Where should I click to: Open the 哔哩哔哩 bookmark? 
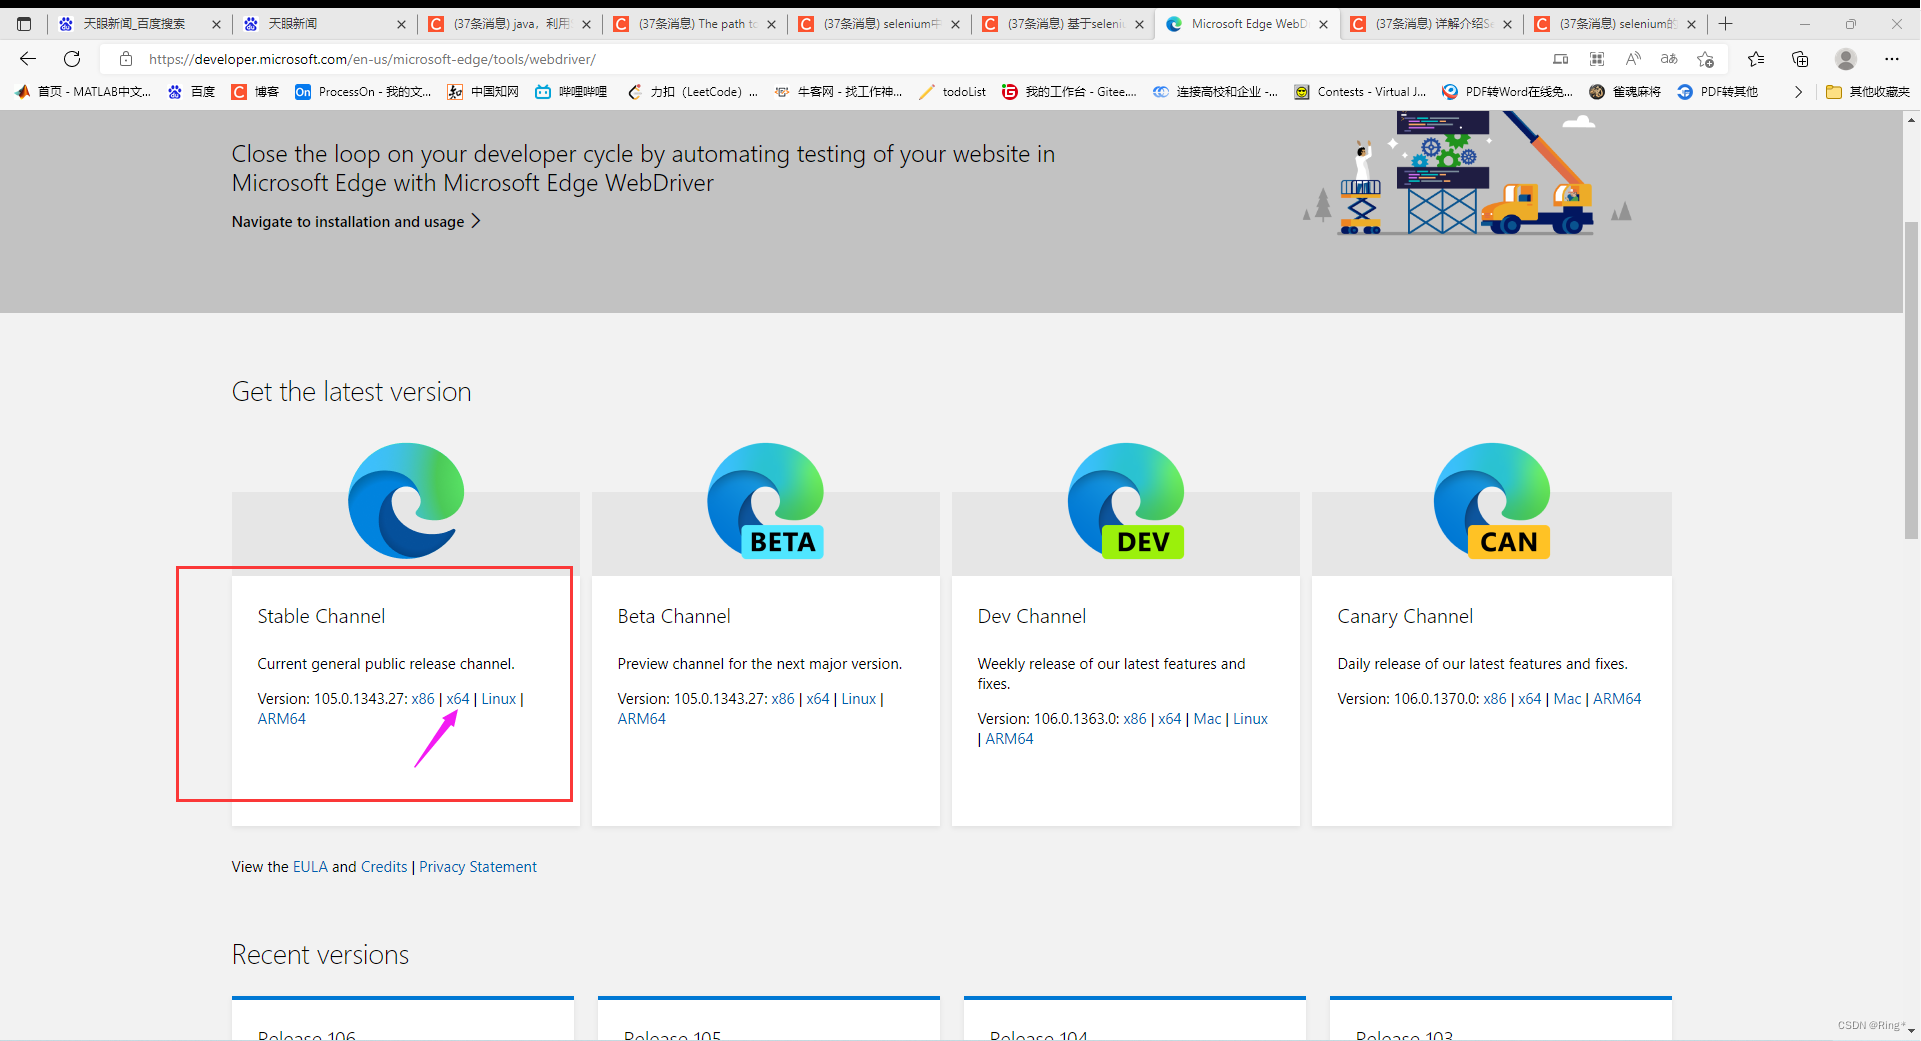click(x=571, y=92)
